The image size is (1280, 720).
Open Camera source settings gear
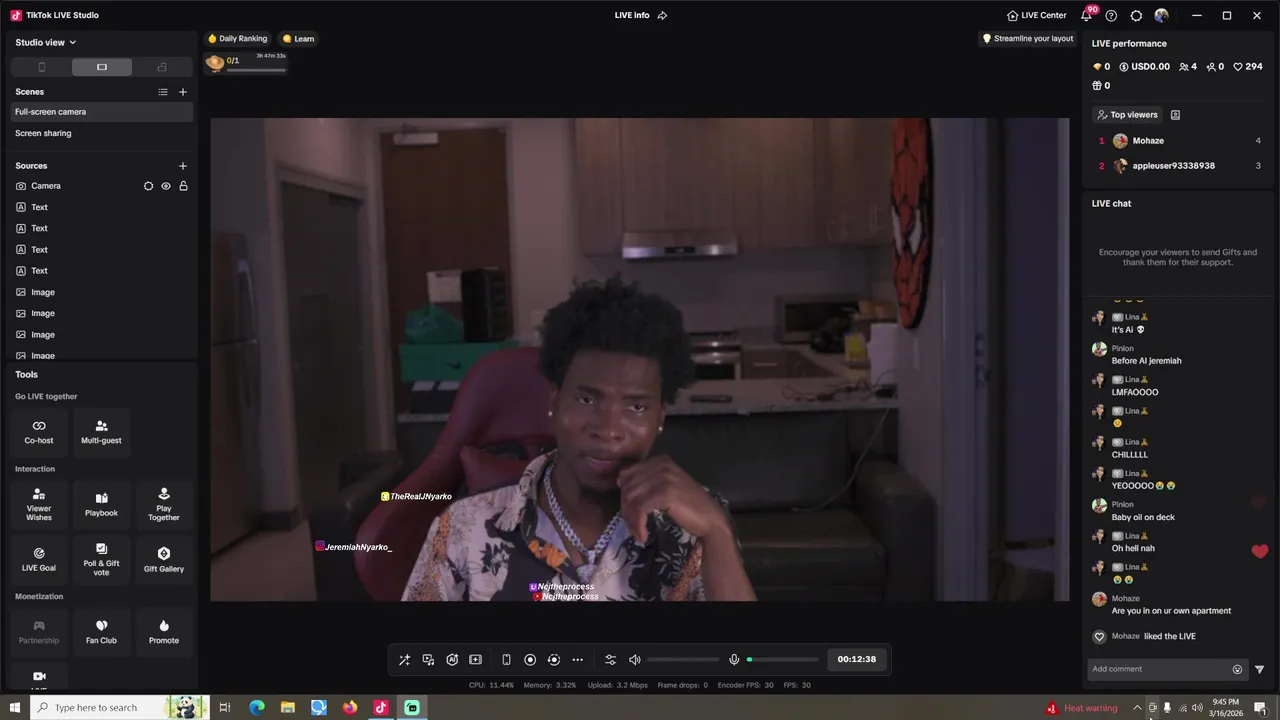coord(148,186)
